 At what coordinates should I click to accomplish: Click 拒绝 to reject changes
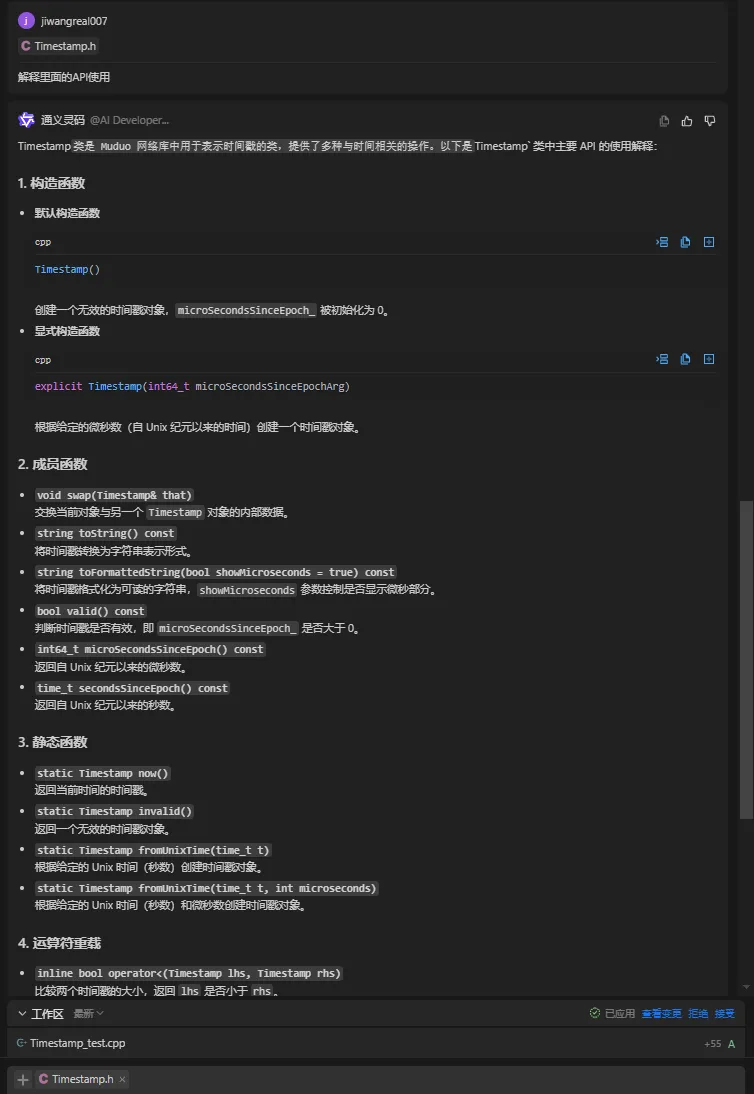[698, 1013]
